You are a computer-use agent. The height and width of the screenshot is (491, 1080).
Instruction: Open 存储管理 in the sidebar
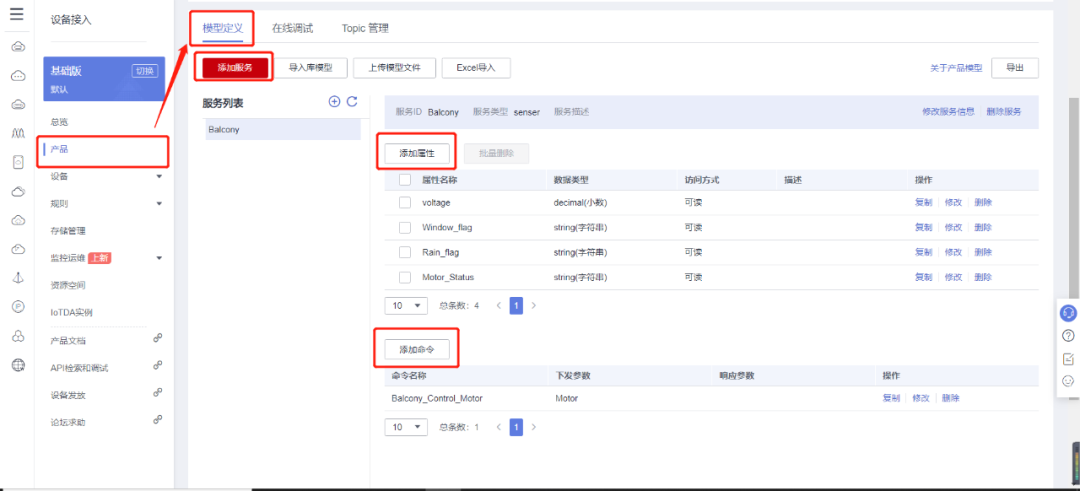(x=68, y=231)
